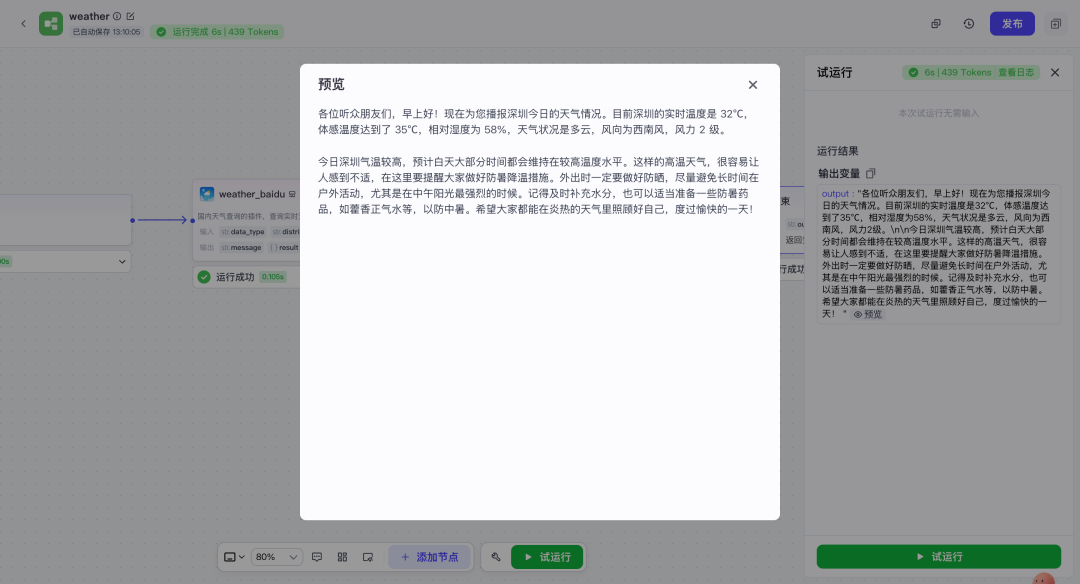Toggle the minimap icon in bottom toolbar
This screenshot has width=1080, height=584.
click(x=368, y=557)
